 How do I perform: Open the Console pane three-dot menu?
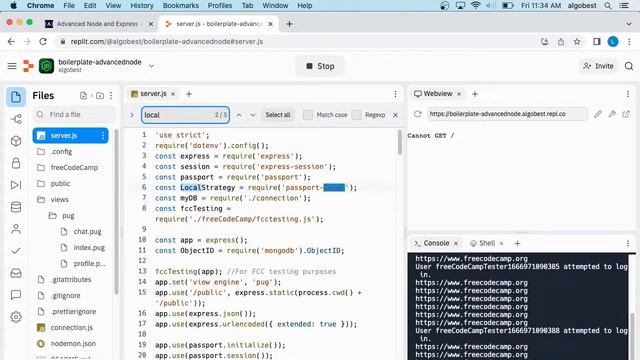(628, 243)
